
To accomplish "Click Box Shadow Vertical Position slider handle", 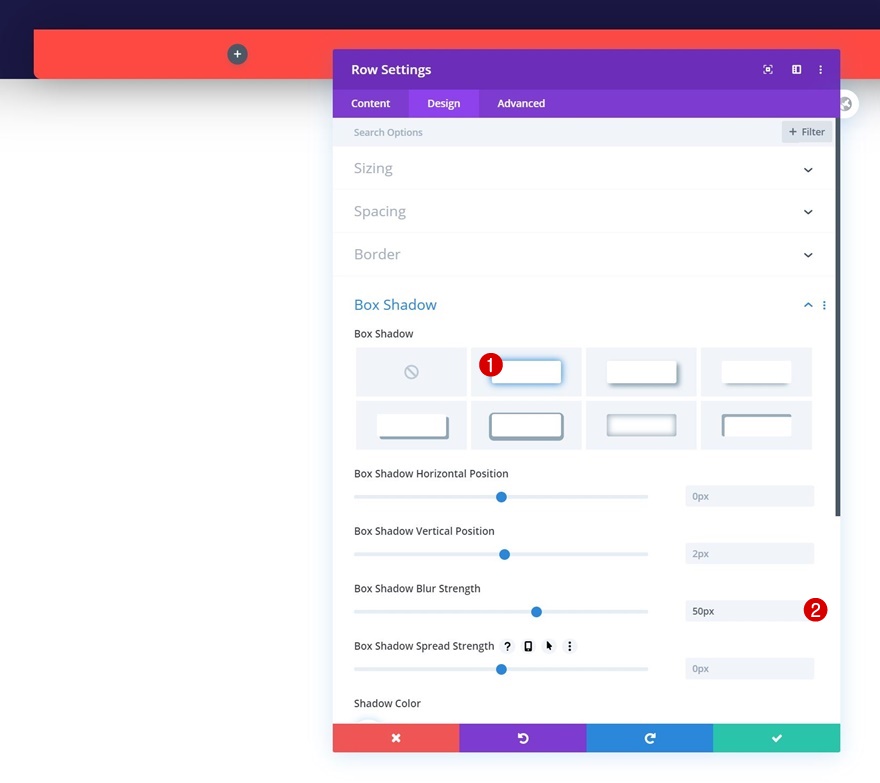I will point(505,555).
